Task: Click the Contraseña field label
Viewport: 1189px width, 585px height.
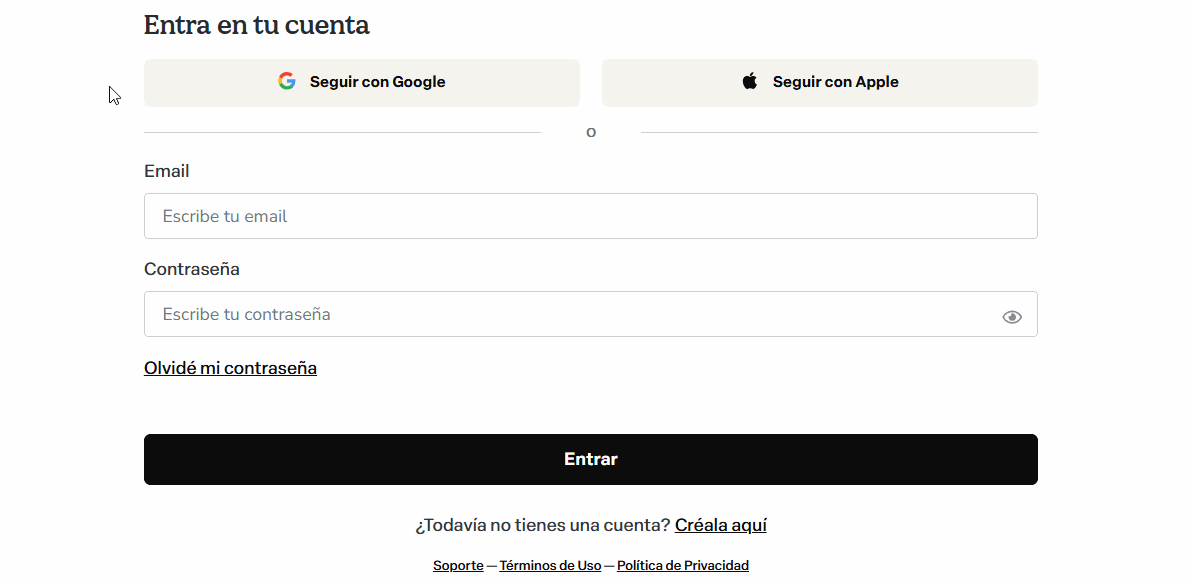Action: click(x=192, y=269)
